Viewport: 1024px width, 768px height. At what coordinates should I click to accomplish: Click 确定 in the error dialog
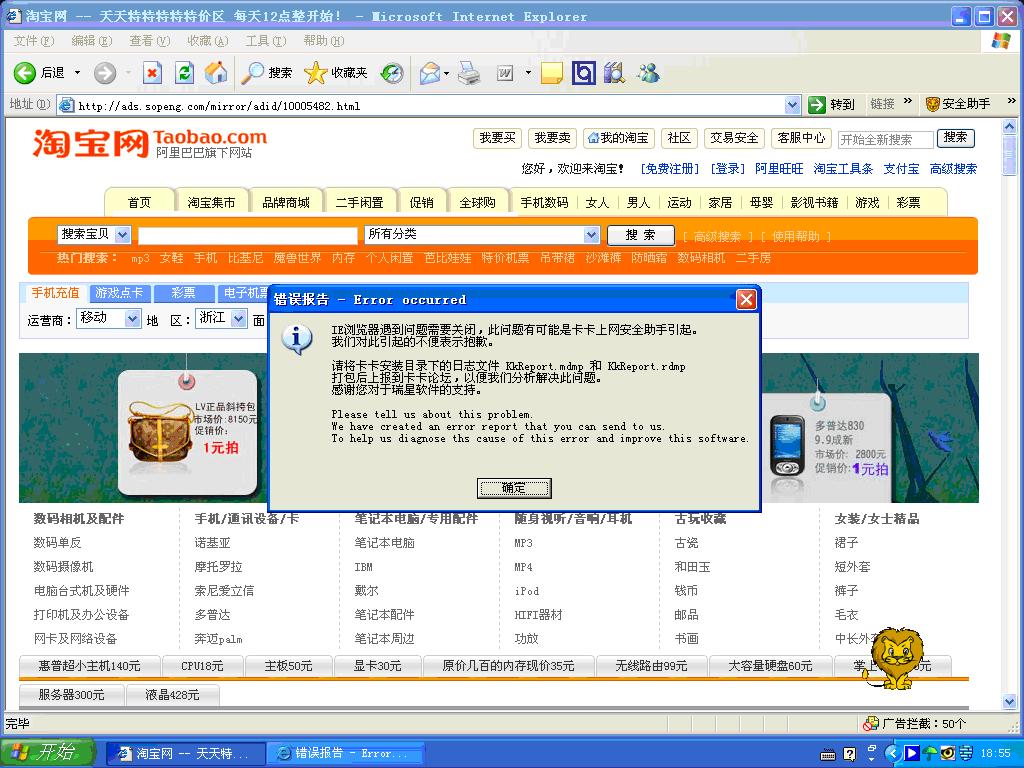click(x=514, y=488)
